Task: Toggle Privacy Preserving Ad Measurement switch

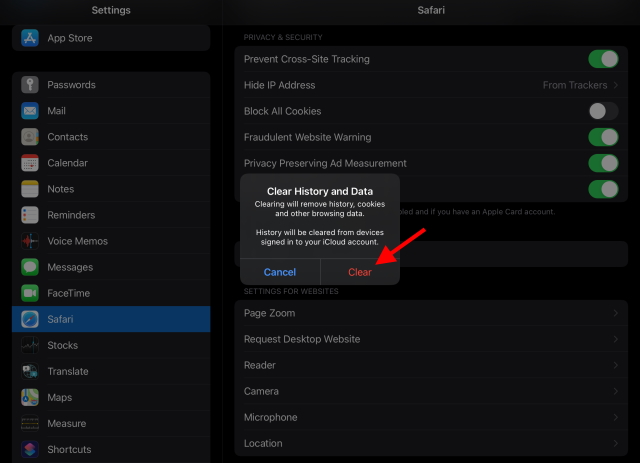Action: pyautogui.click(x=603, y=163)
